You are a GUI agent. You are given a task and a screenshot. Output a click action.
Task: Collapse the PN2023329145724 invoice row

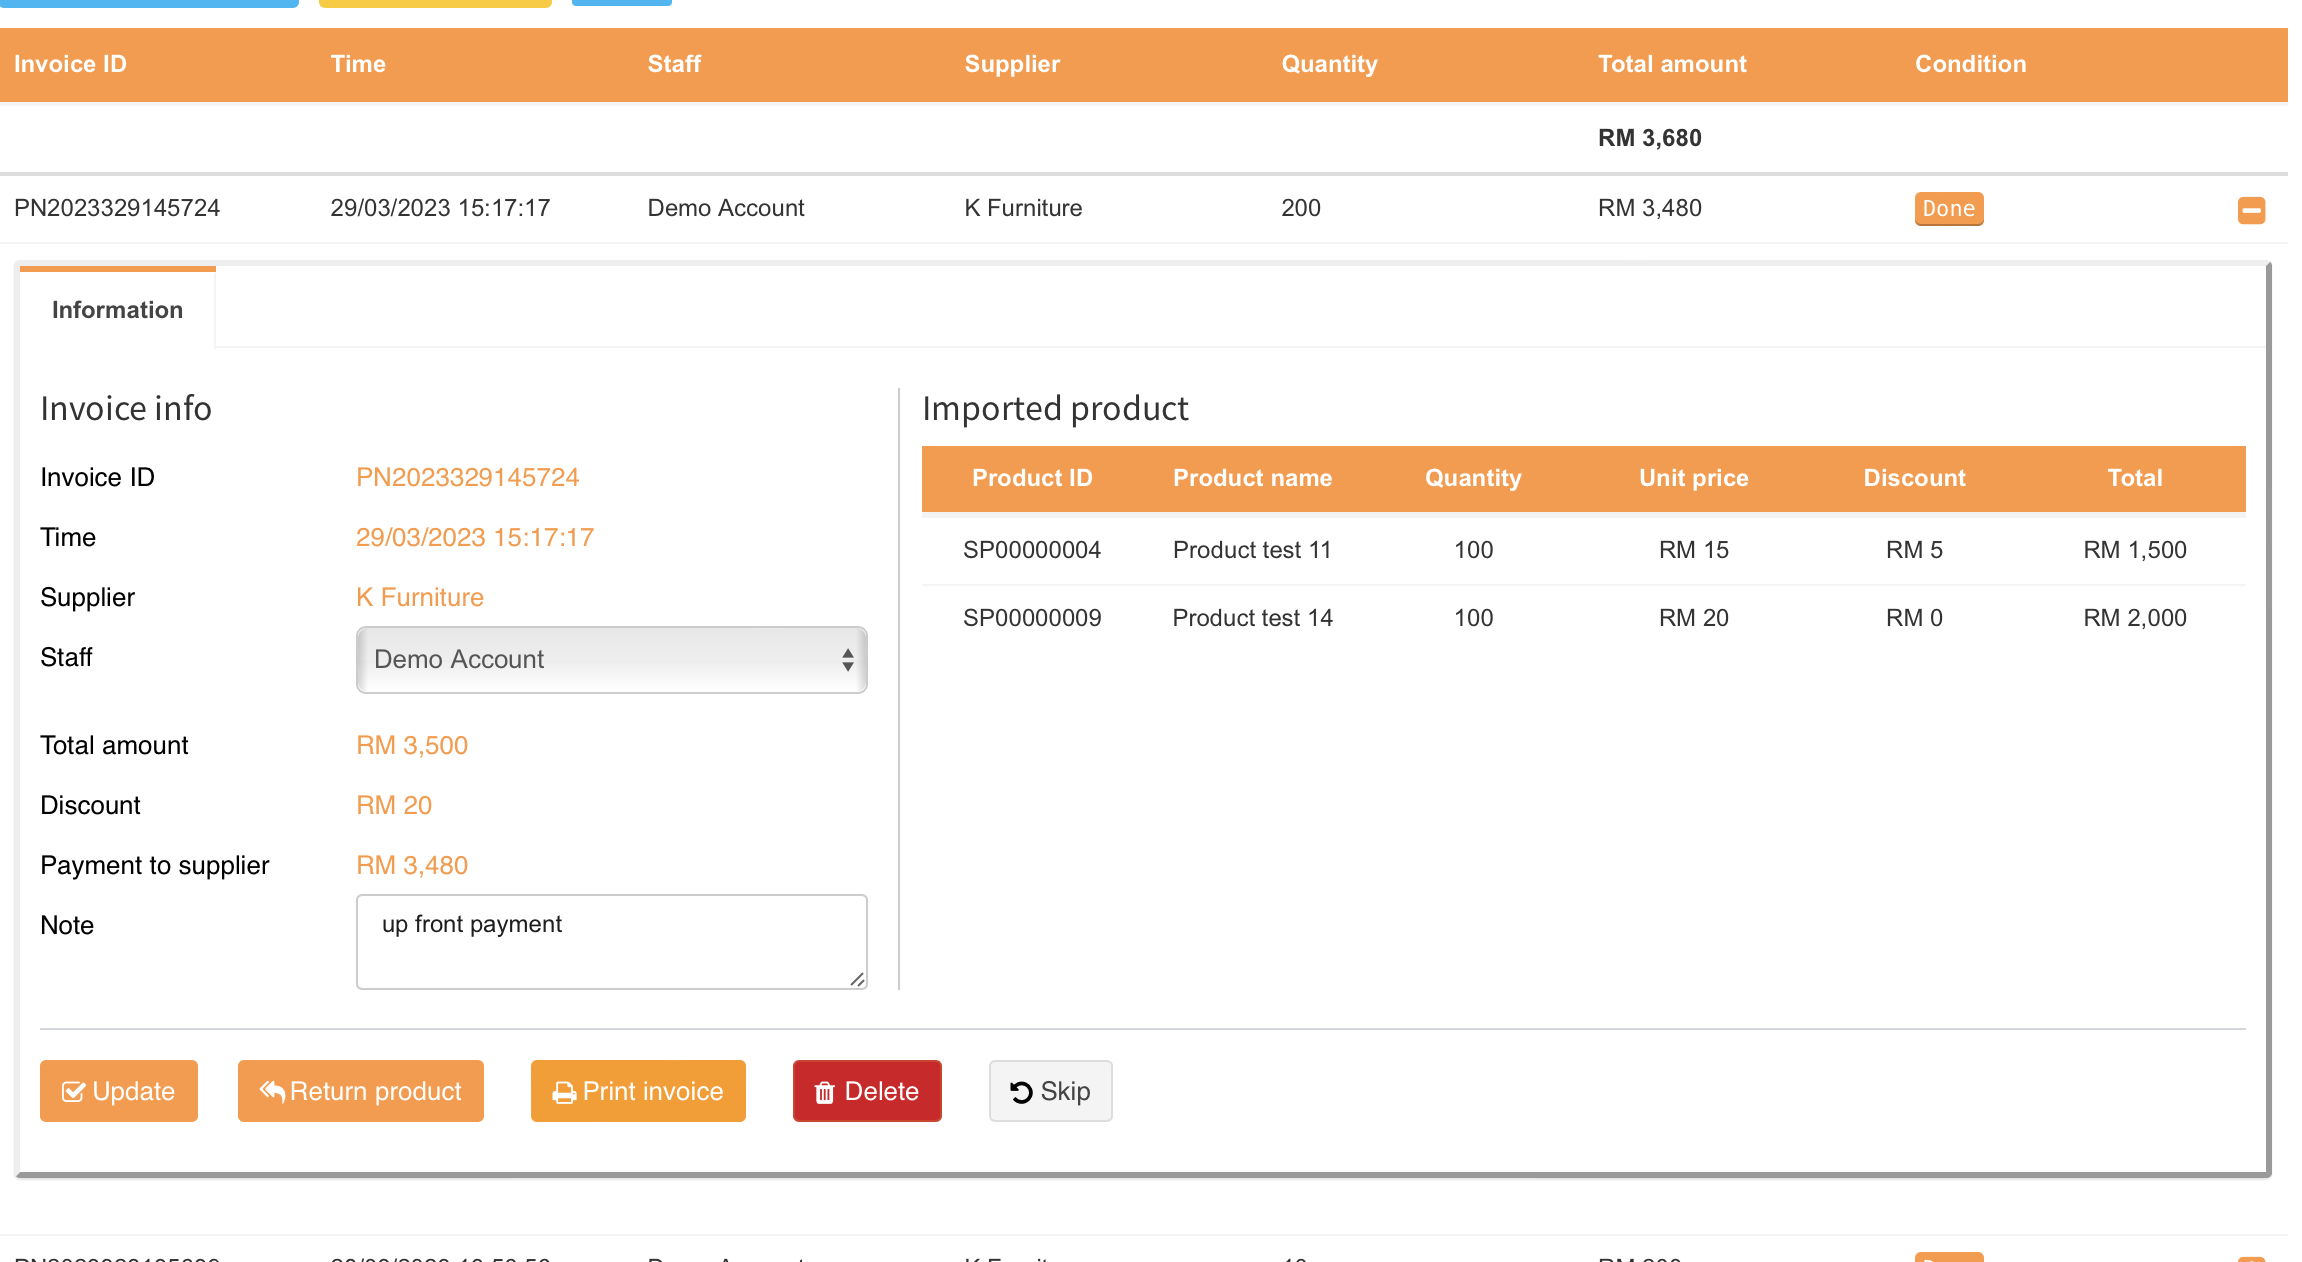2251,210
